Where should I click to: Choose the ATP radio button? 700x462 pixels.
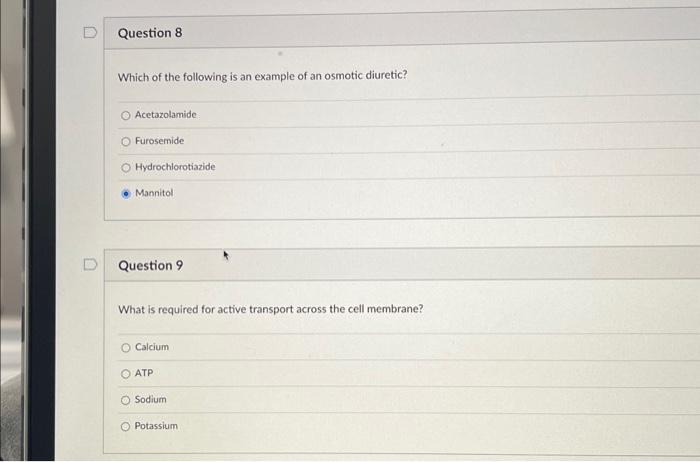[x=126, y=374]
